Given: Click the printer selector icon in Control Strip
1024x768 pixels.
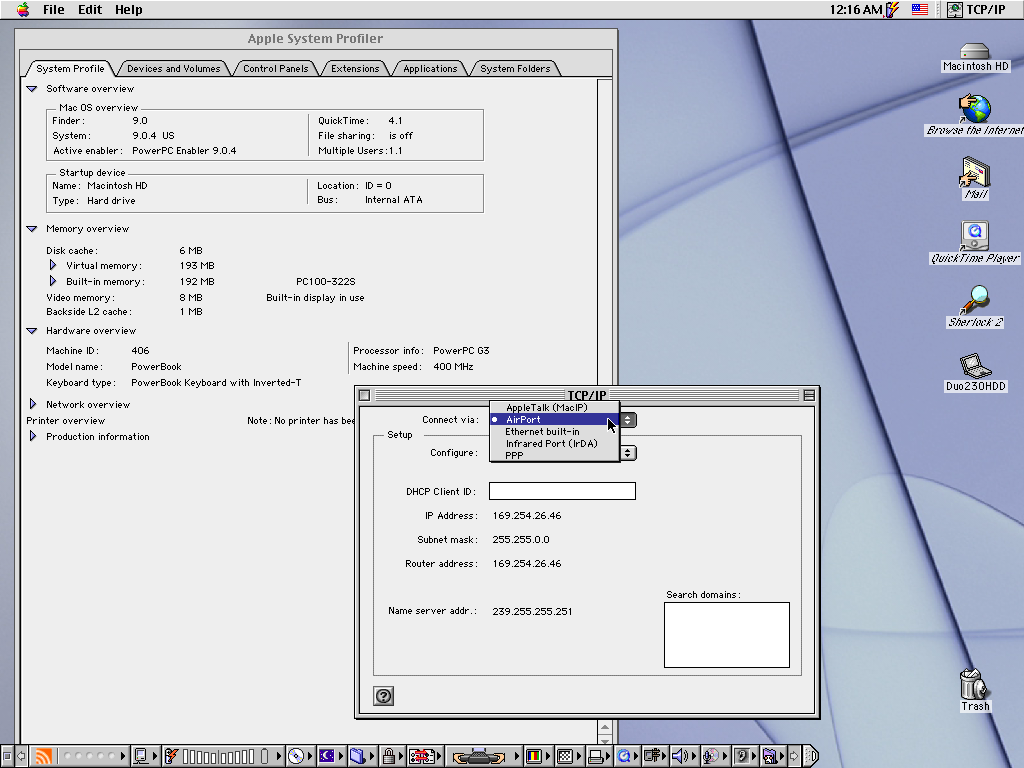Looking at the screenshot, I should pyautogui.click(x=595, y=756).
